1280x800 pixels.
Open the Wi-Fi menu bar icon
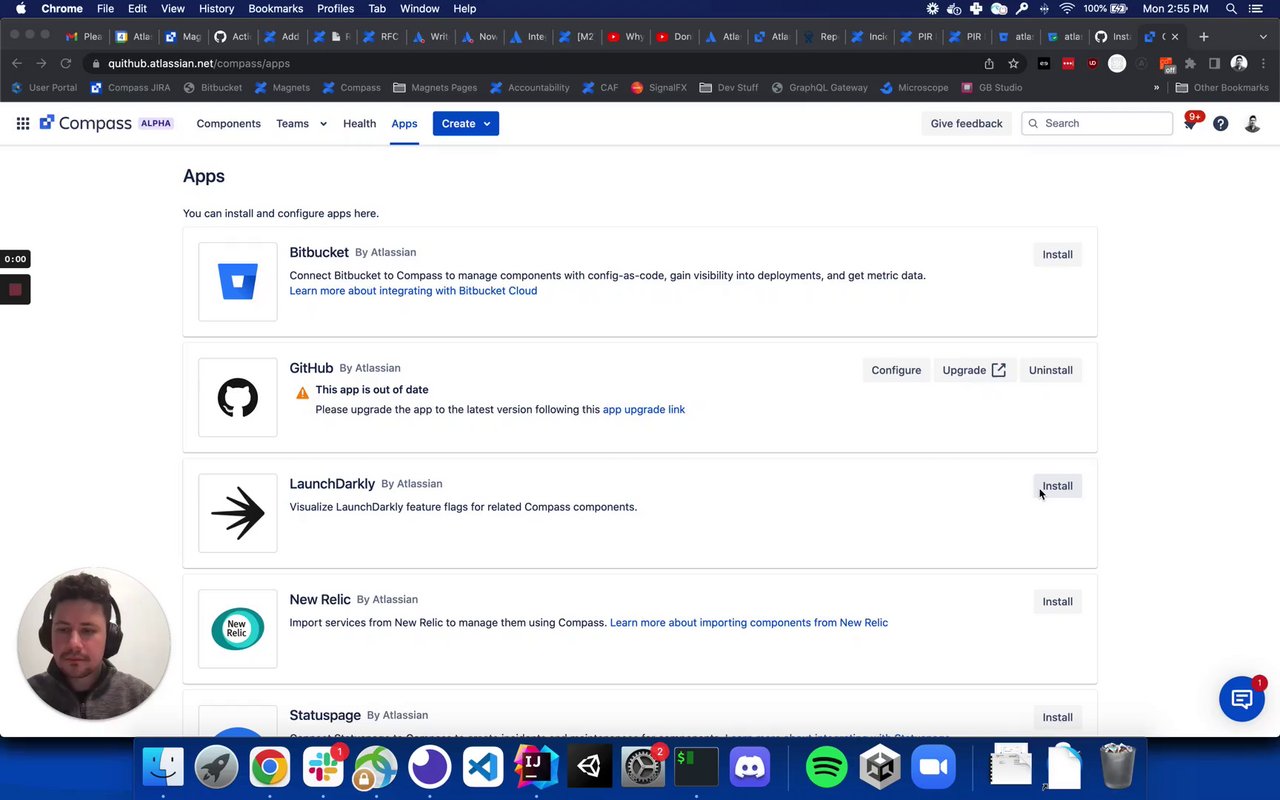click(1067, 8)
